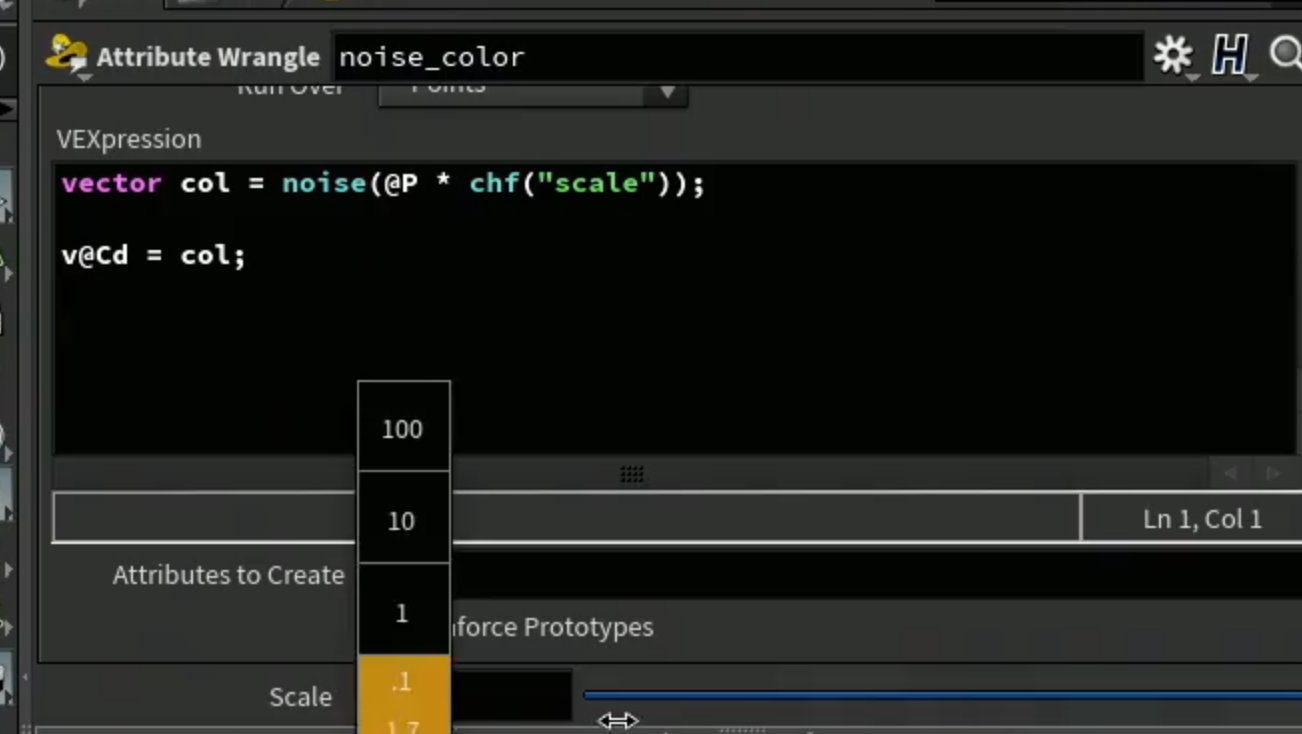Click the dotted grip handle below editor

(x=631, y=474)
